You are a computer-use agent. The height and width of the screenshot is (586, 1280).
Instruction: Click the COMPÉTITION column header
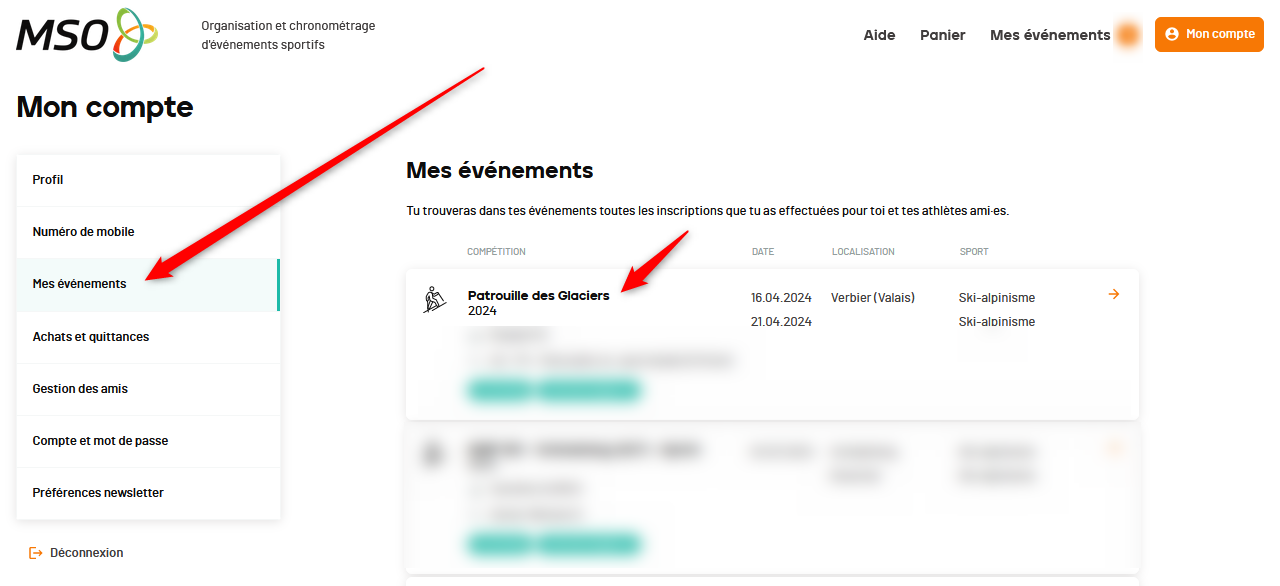click(x=496, y=252)
